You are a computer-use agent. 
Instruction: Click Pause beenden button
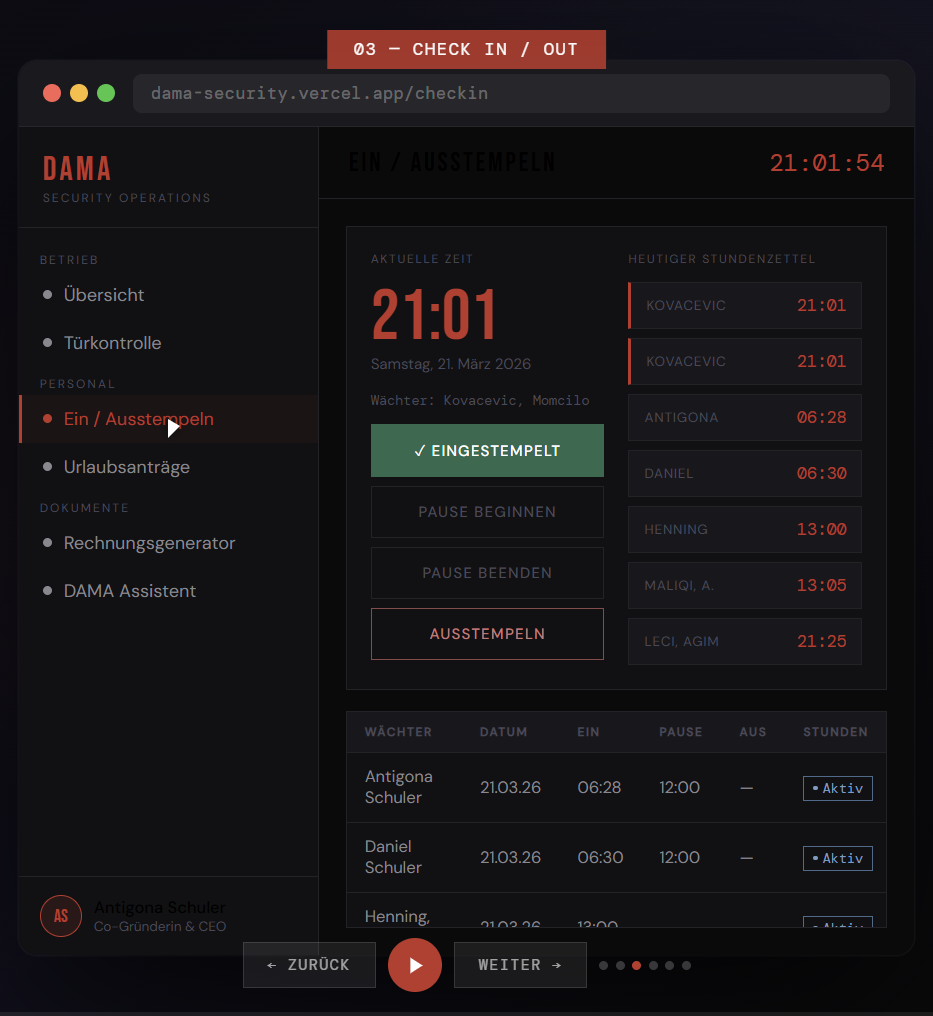click(x=487, y=573)
